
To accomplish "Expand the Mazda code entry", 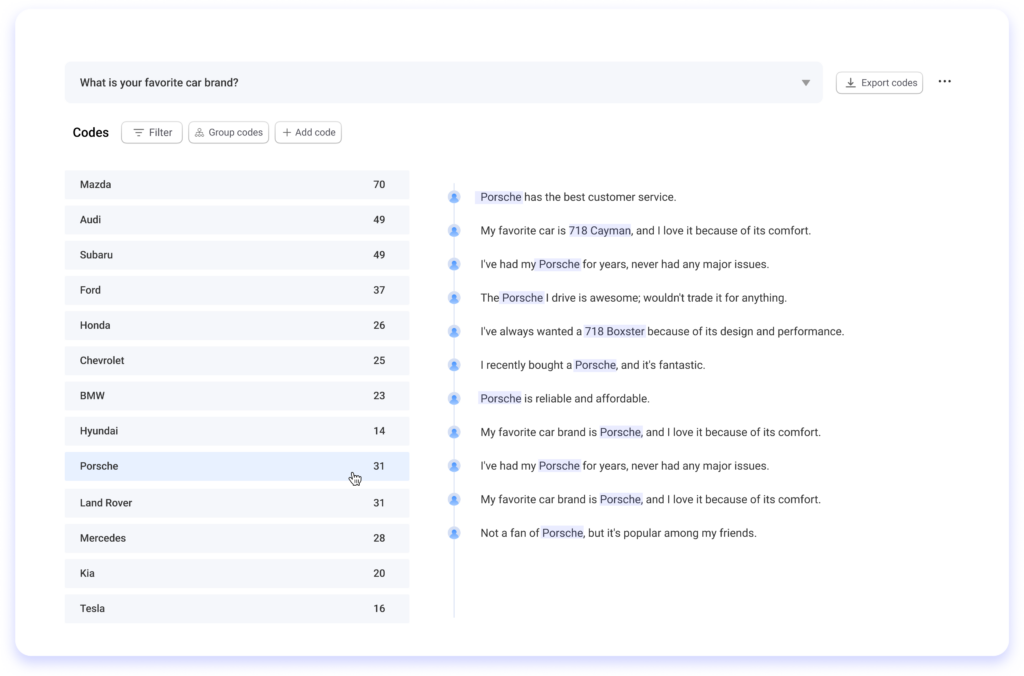I will [237, 184].
